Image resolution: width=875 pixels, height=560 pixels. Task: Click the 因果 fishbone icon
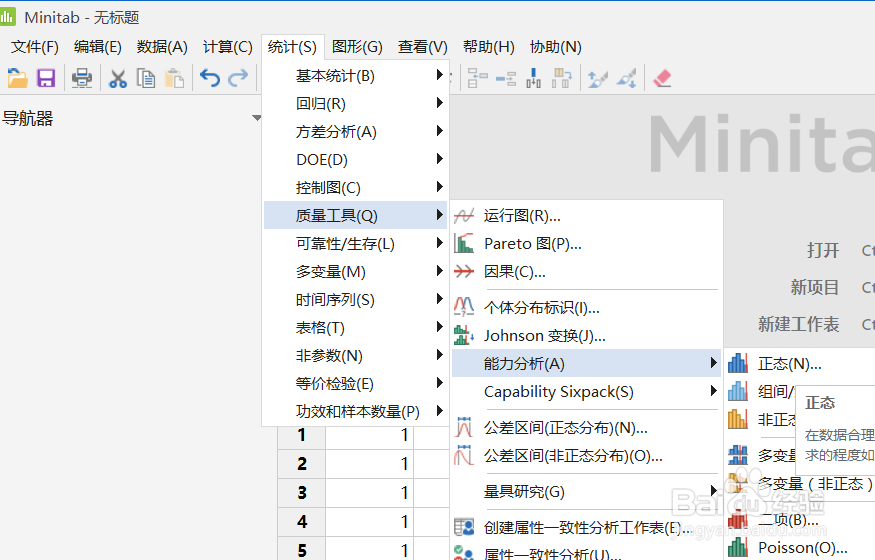464,272
